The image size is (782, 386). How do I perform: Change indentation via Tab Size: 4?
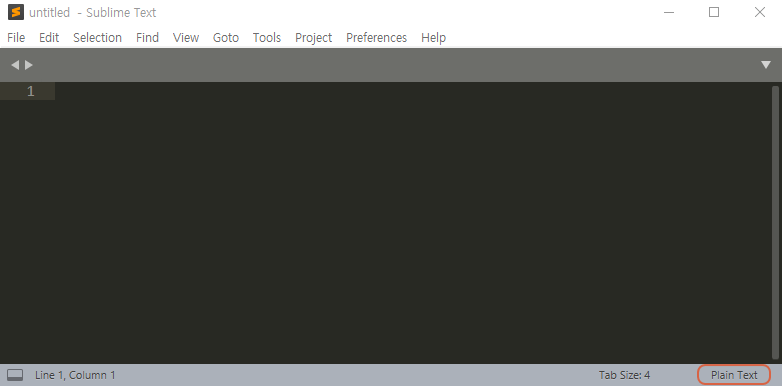(624, 375)
